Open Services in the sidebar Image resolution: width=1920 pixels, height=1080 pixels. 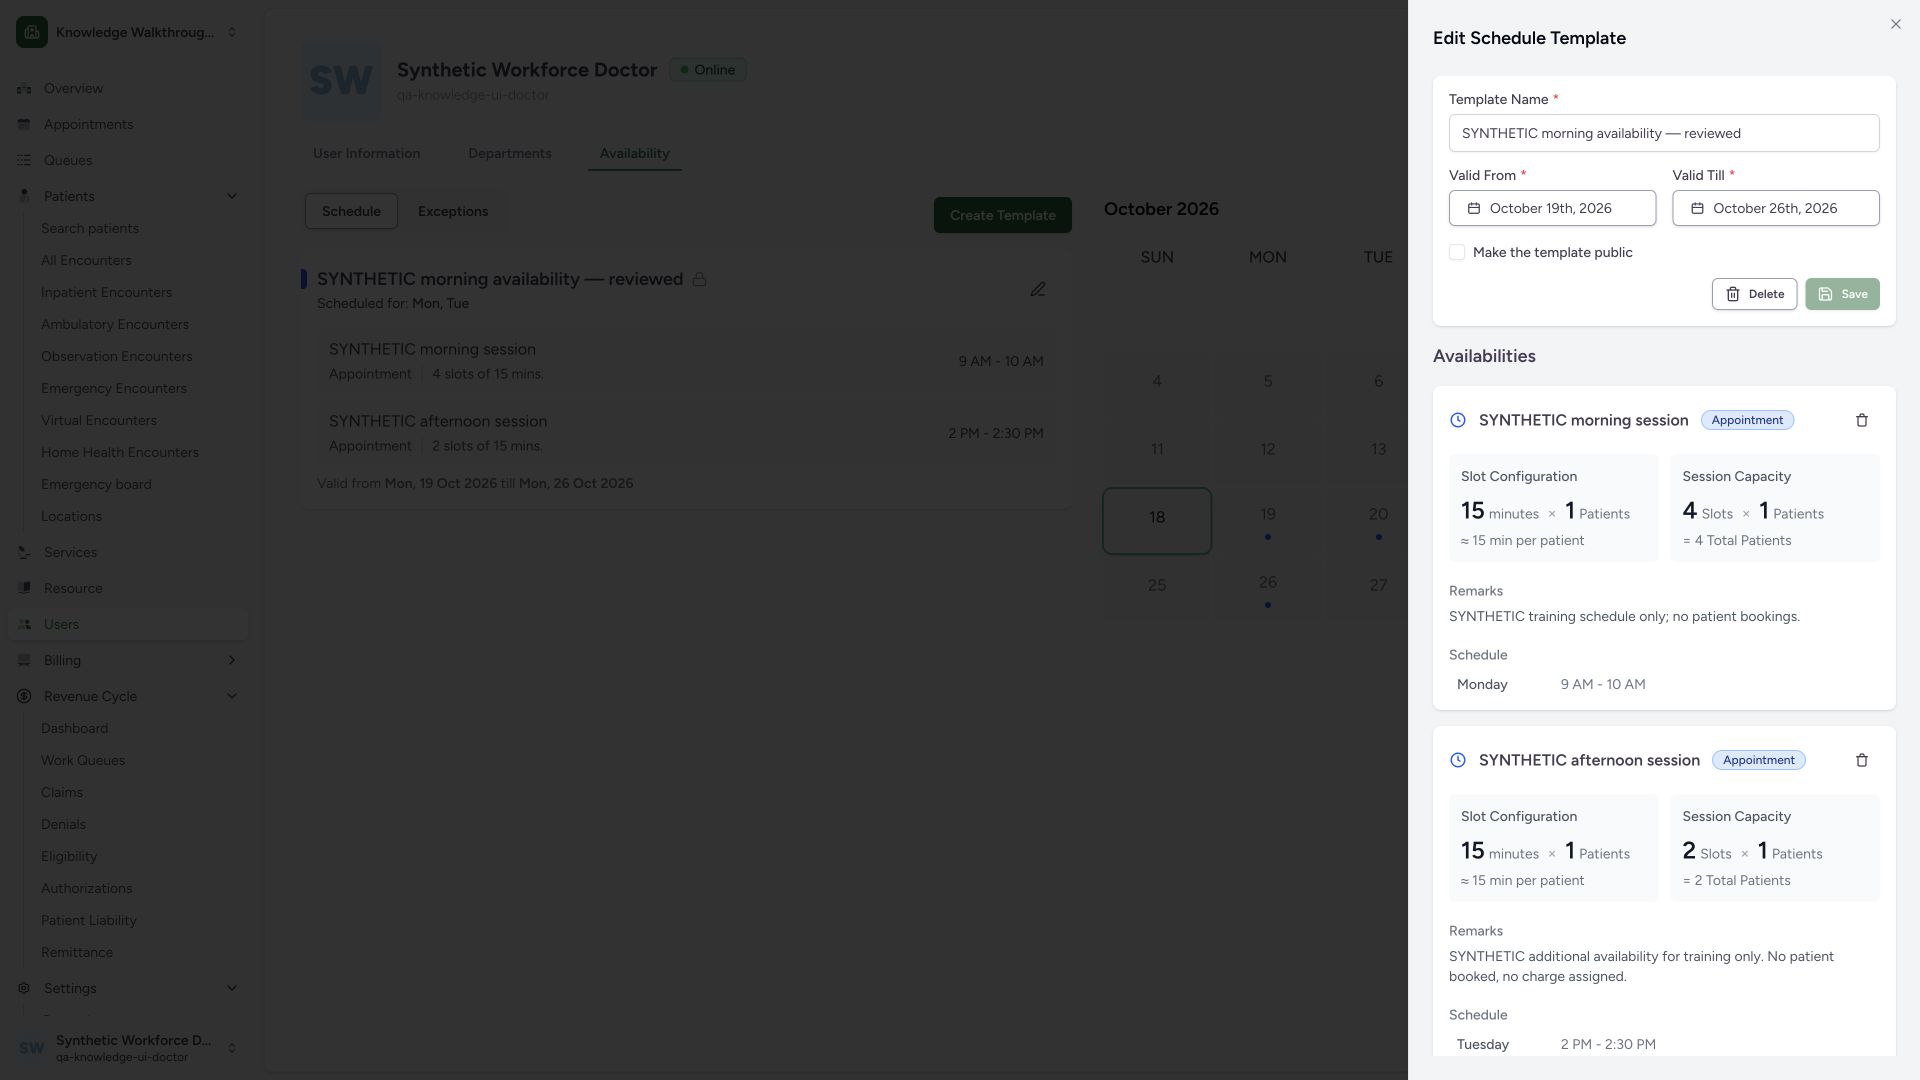coord(128,552)
